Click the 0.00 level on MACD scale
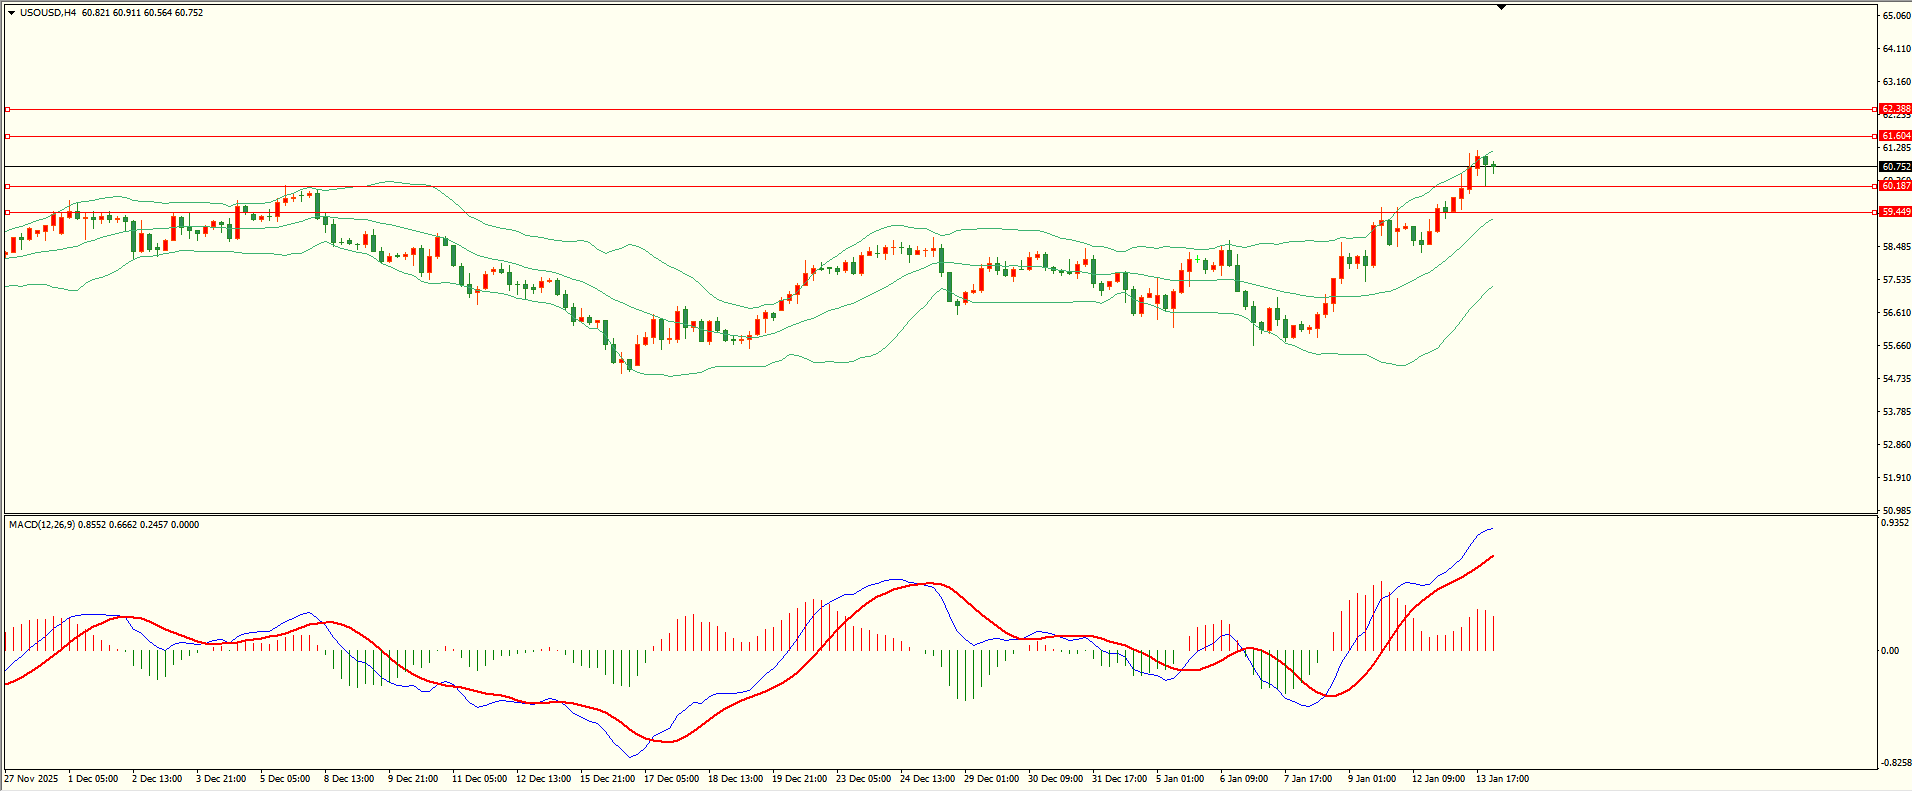Screen dimensions: 1912x791 click(x=1890, y=651)
